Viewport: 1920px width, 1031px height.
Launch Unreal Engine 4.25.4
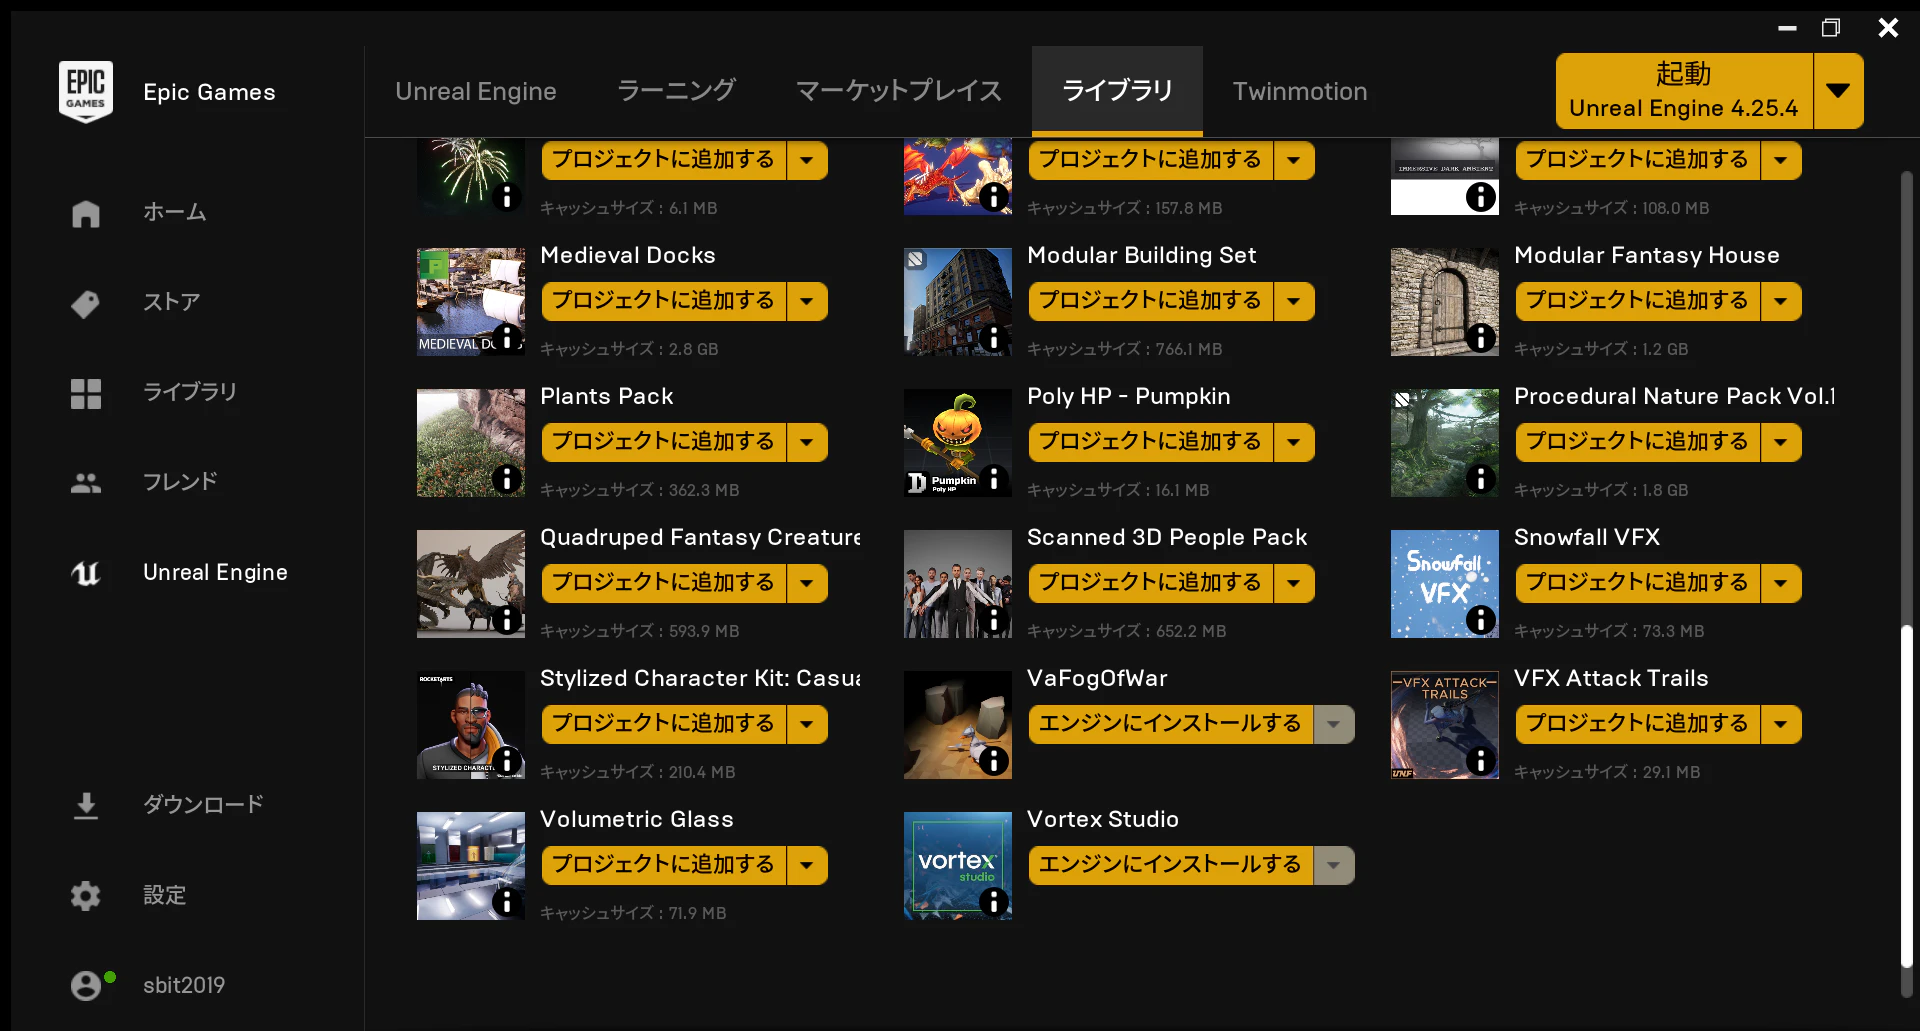[x=1684, y=91]
